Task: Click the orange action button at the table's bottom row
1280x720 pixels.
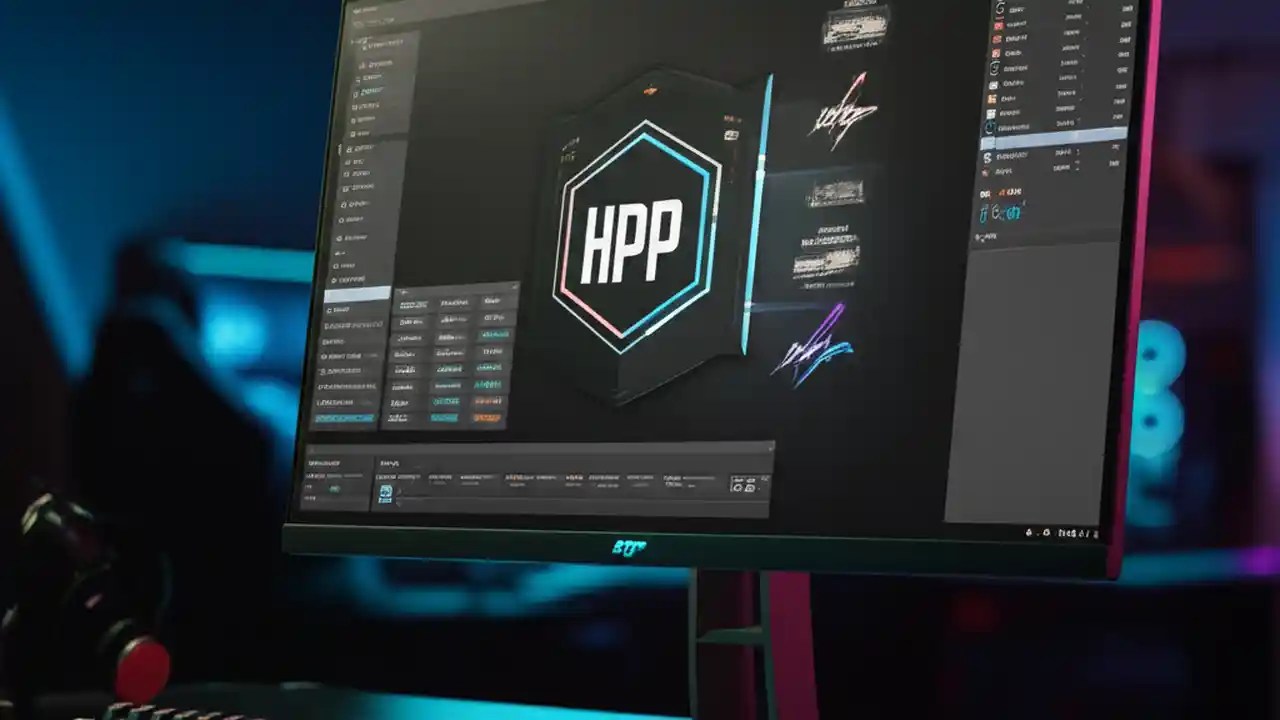Action: 488,419
